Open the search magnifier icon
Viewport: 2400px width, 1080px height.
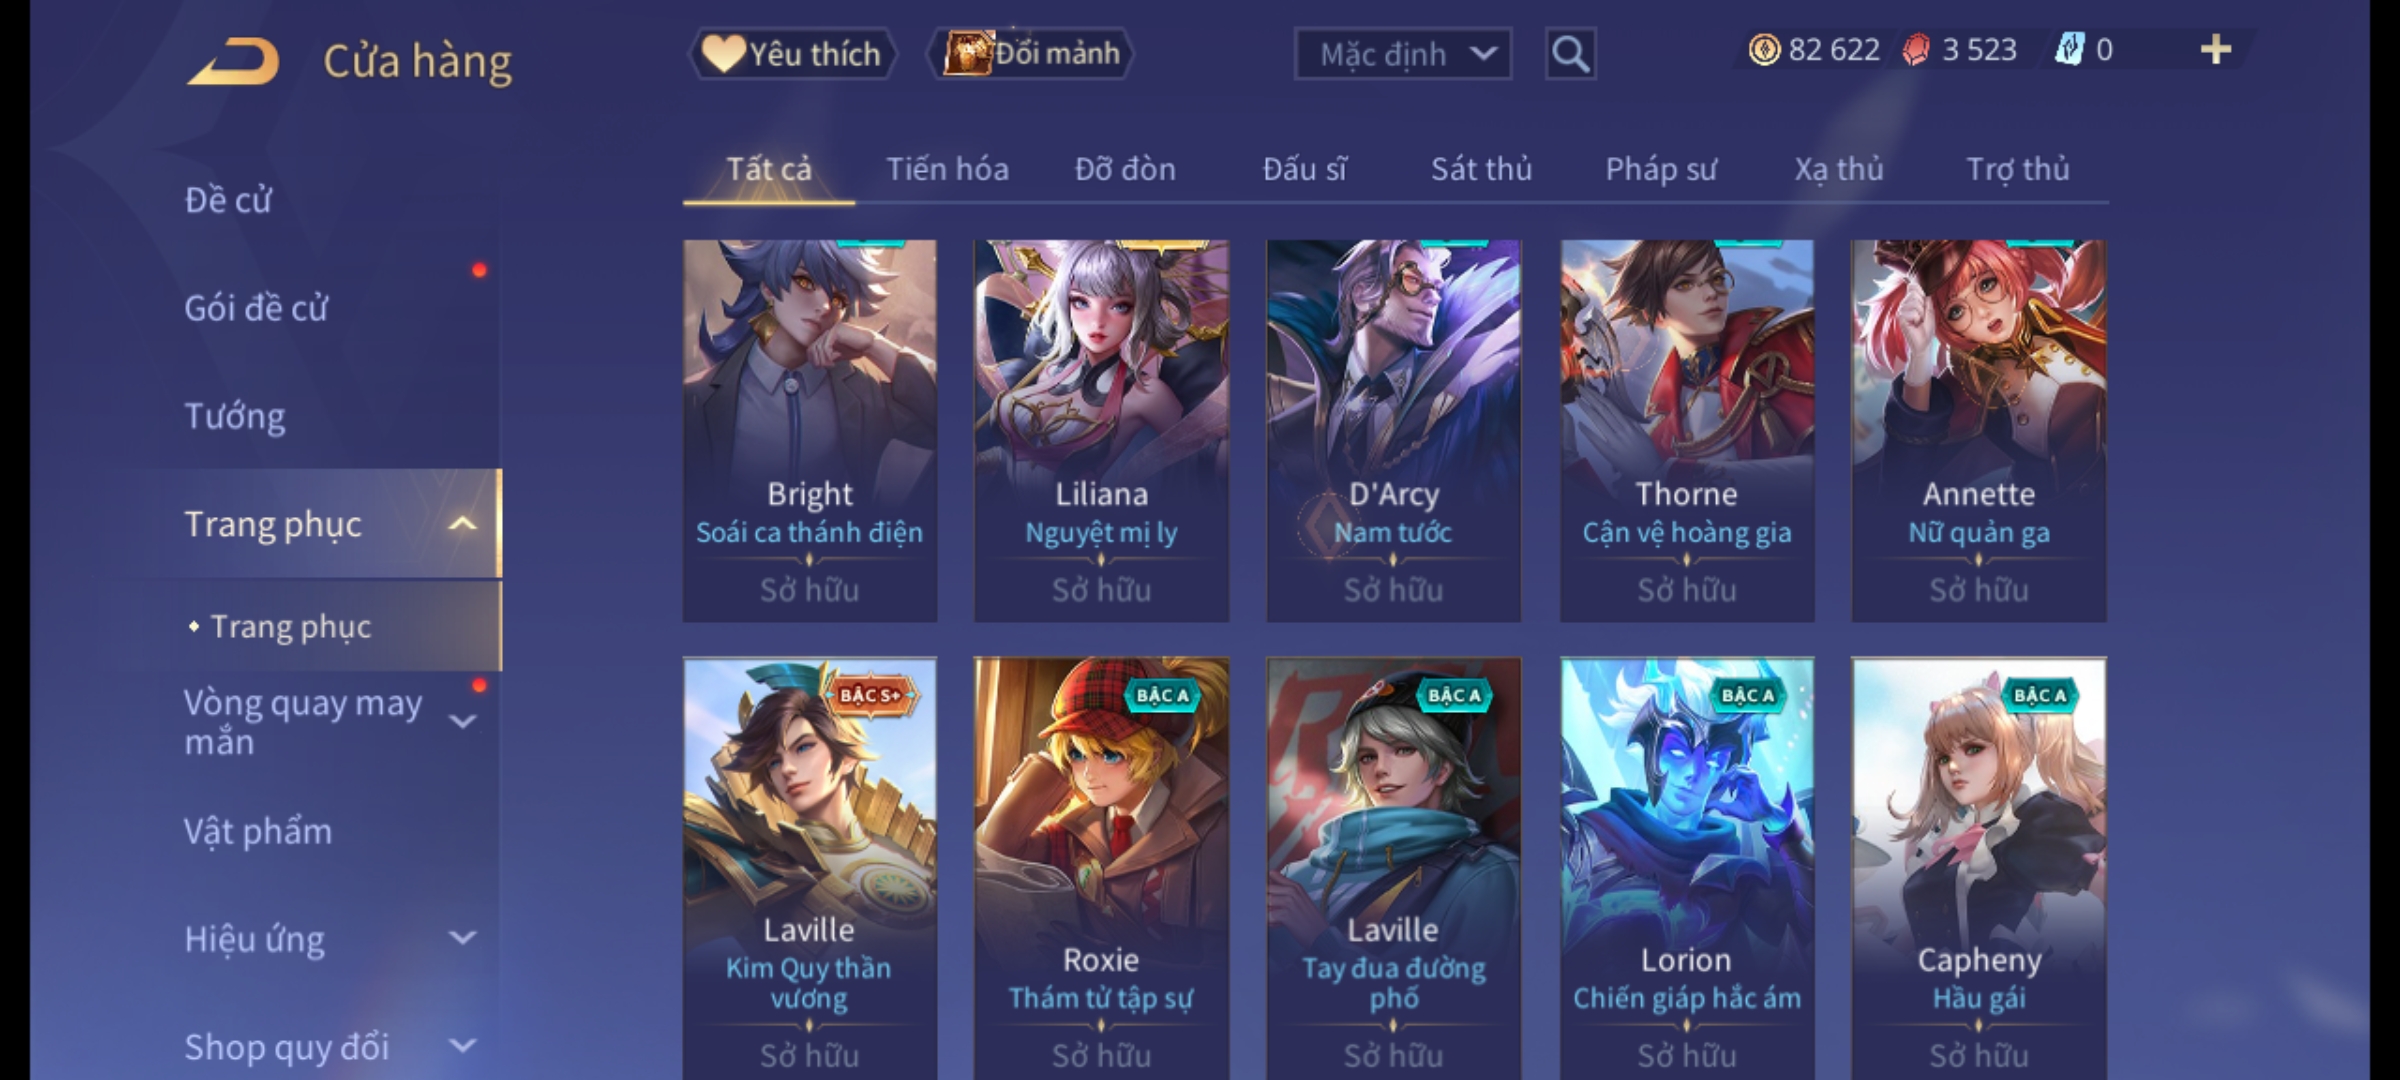pos(1570,54)
